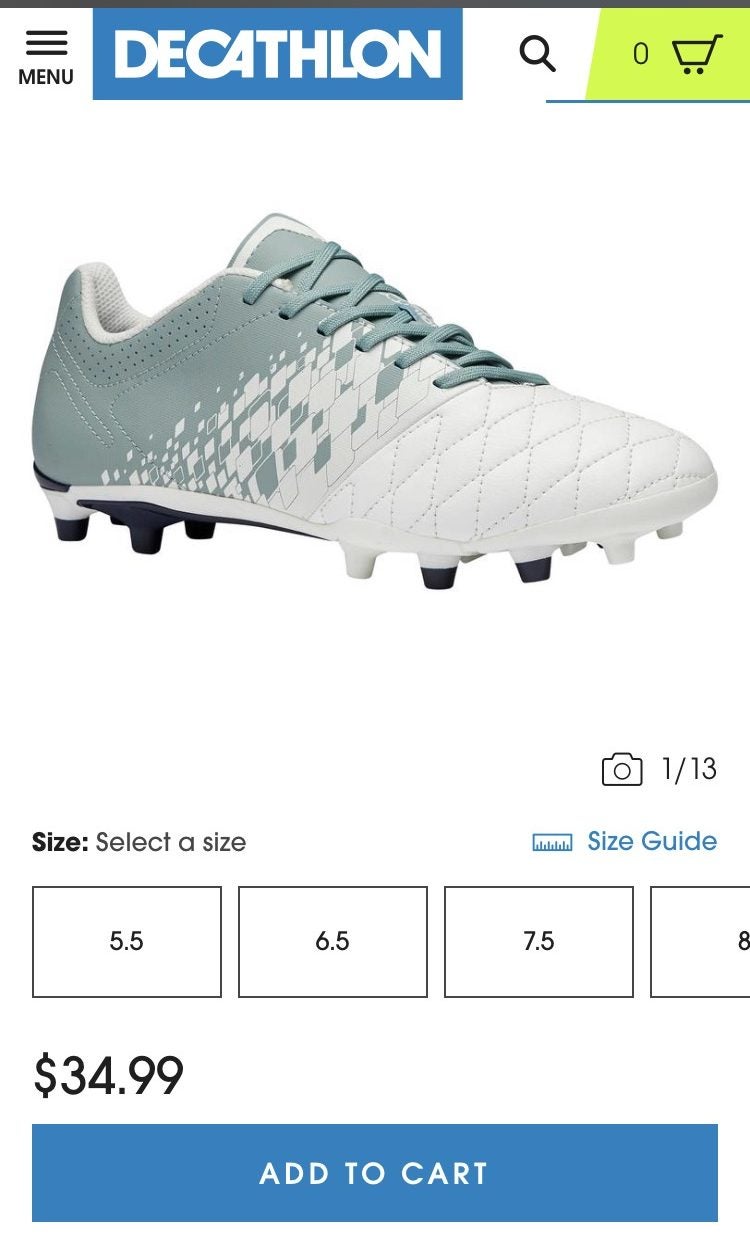Pick the 7.5 size box
This screenshot has width=750, height=1243.
coord(539,942)
